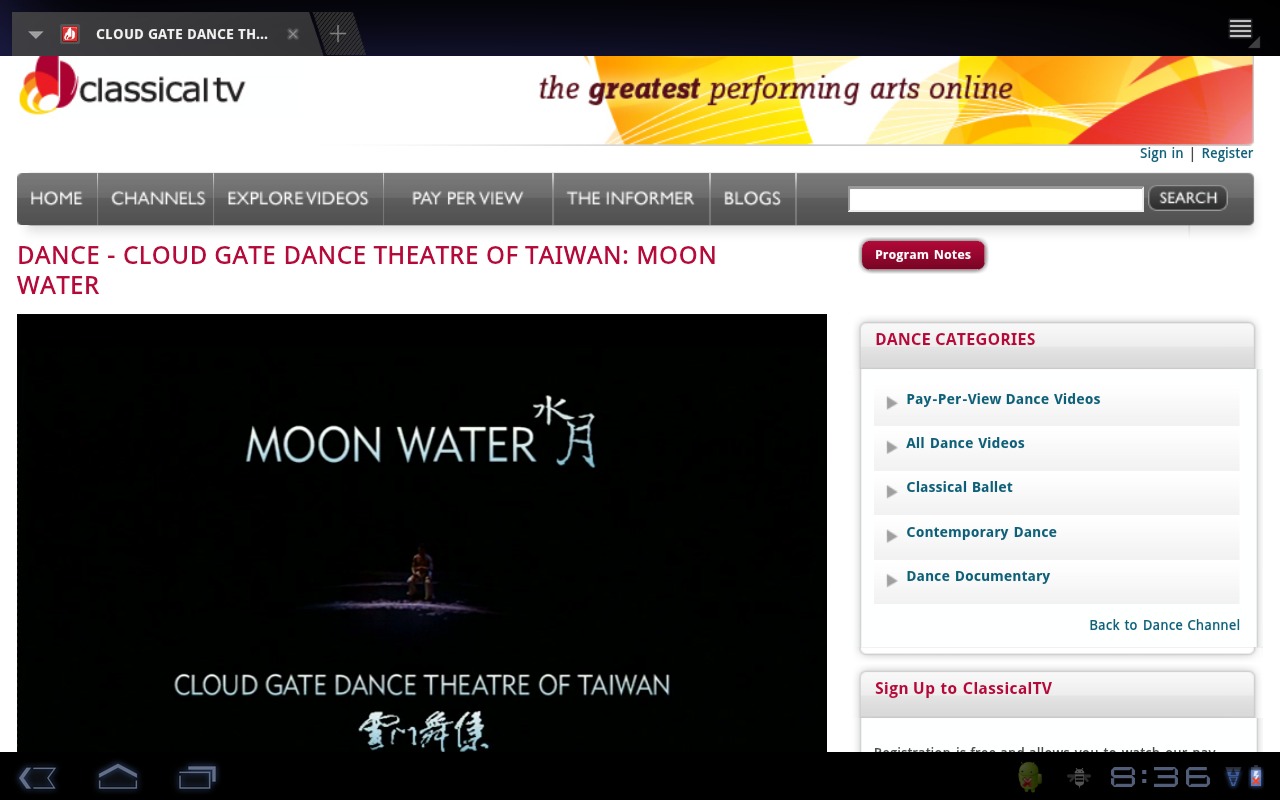
Task: Tap the Android back navigation icon
Action: 37,777
